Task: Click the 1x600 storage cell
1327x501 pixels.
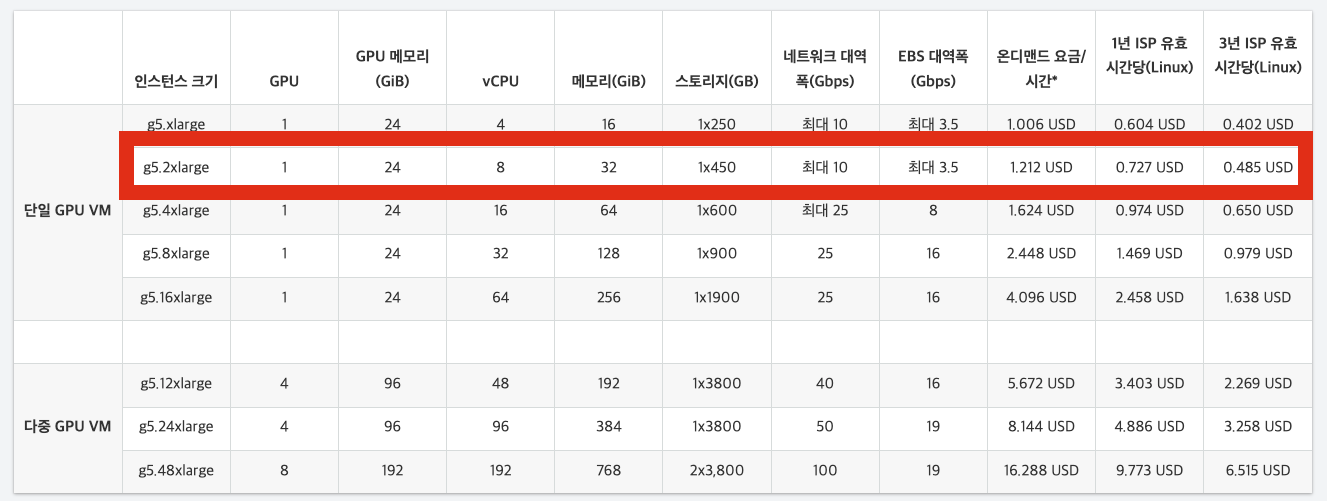Action: pyautogui.click(x=717, y=210)
